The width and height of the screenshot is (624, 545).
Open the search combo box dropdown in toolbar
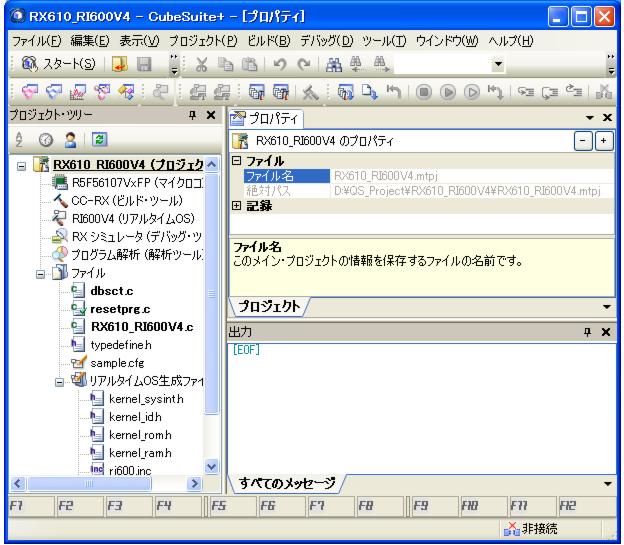499,65
